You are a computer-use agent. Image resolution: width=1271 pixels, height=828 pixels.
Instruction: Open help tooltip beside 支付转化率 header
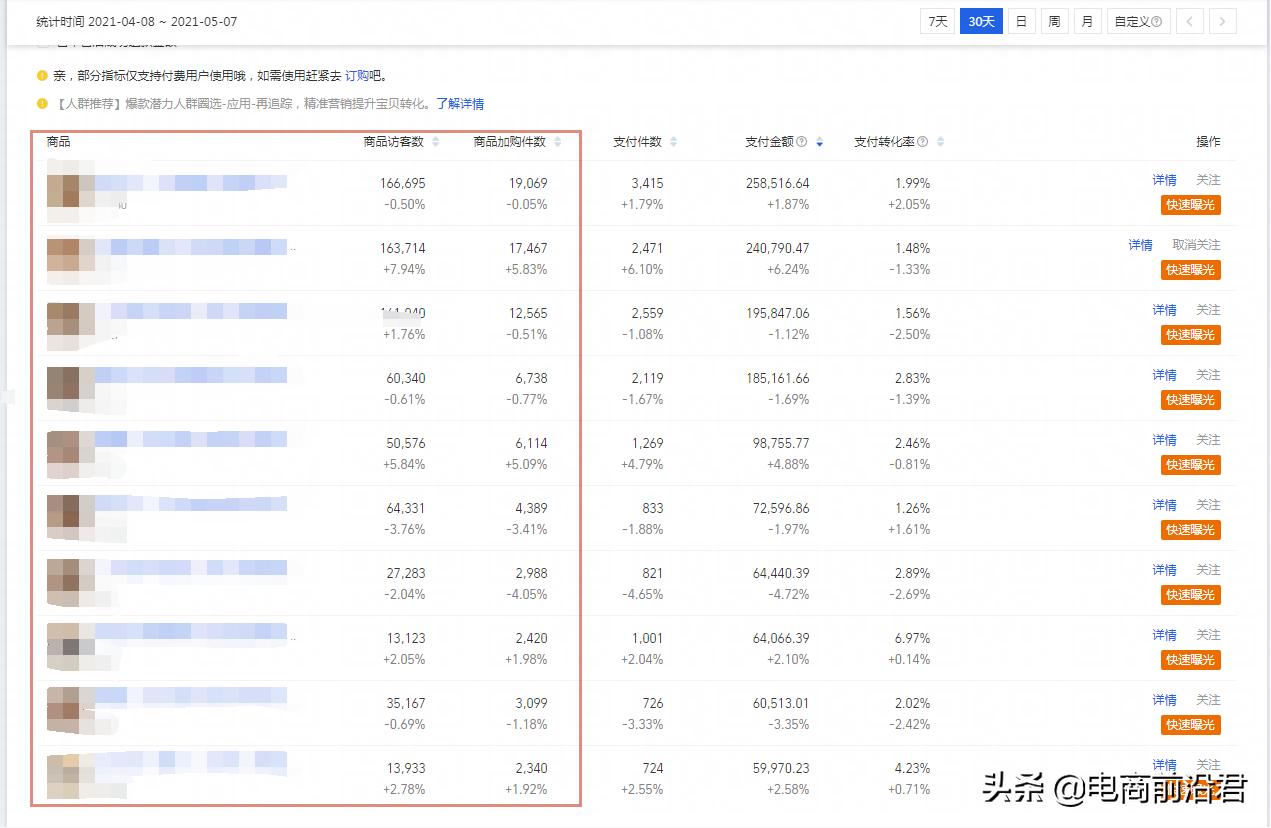(922, 142)
